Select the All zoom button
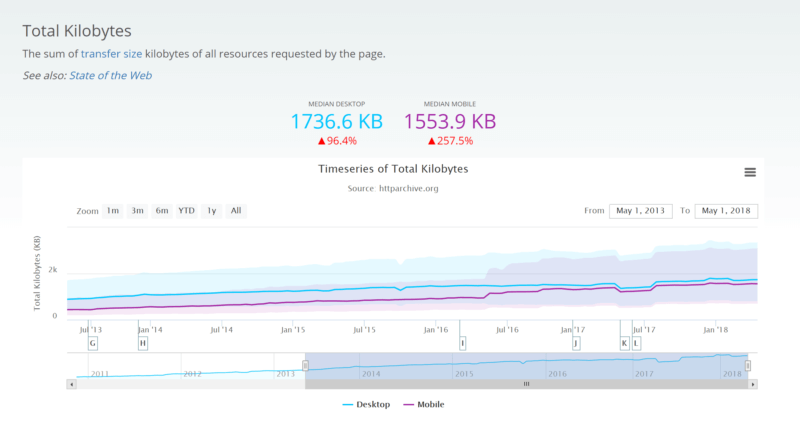 coord(236,211)
